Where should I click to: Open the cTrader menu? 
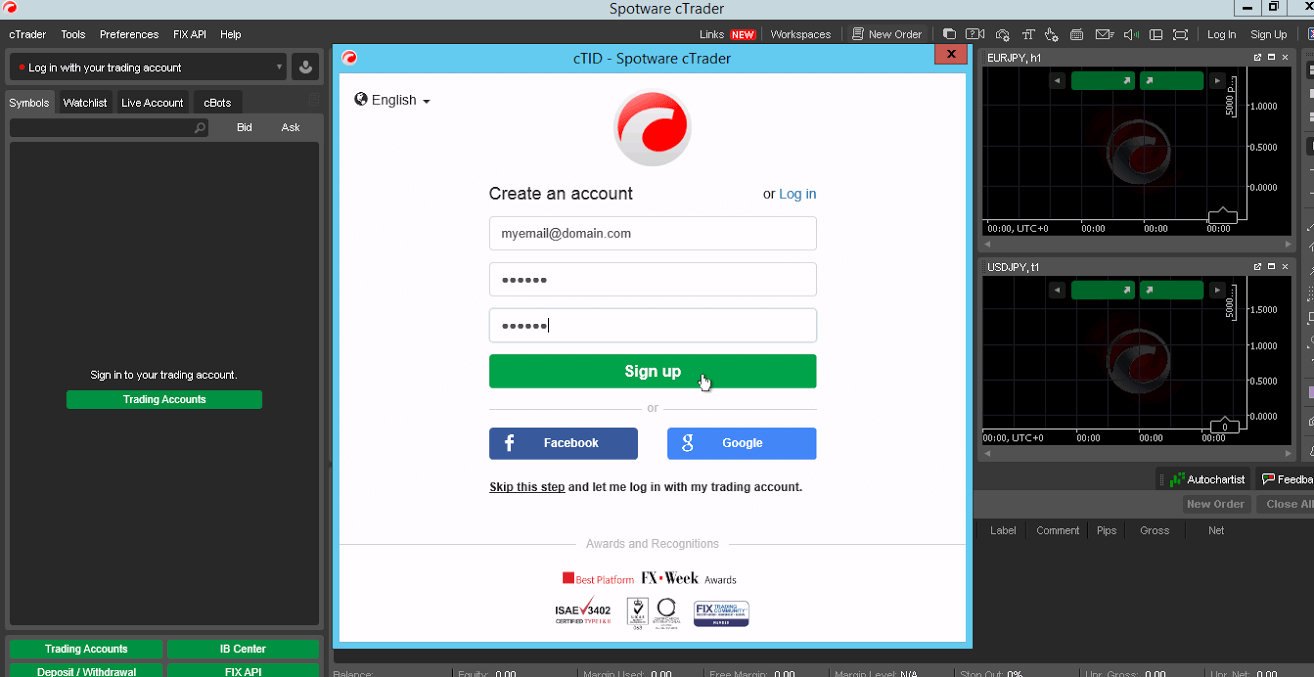click(28, 34)
